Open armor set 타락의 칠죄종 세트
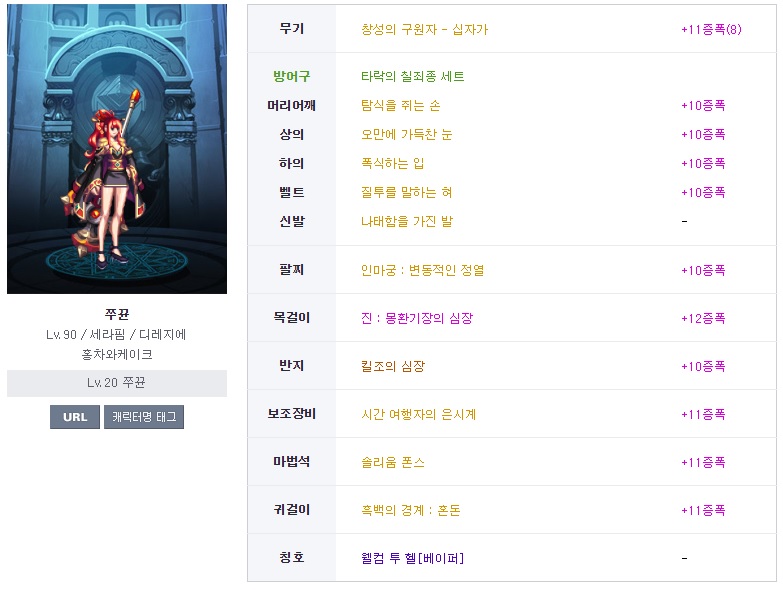Screen dimensions: 783x590 [412, 76]
